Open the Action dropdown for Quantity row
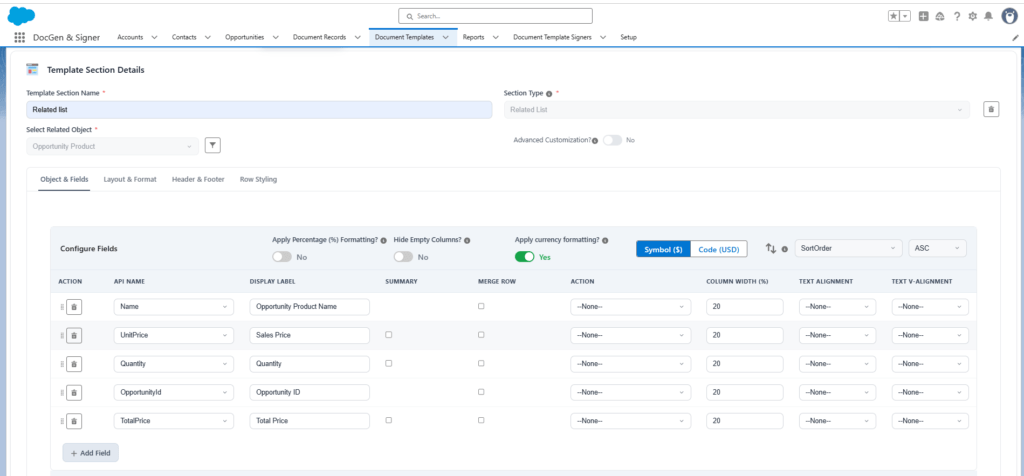The image size is (1024, 476). click(630, 364)
